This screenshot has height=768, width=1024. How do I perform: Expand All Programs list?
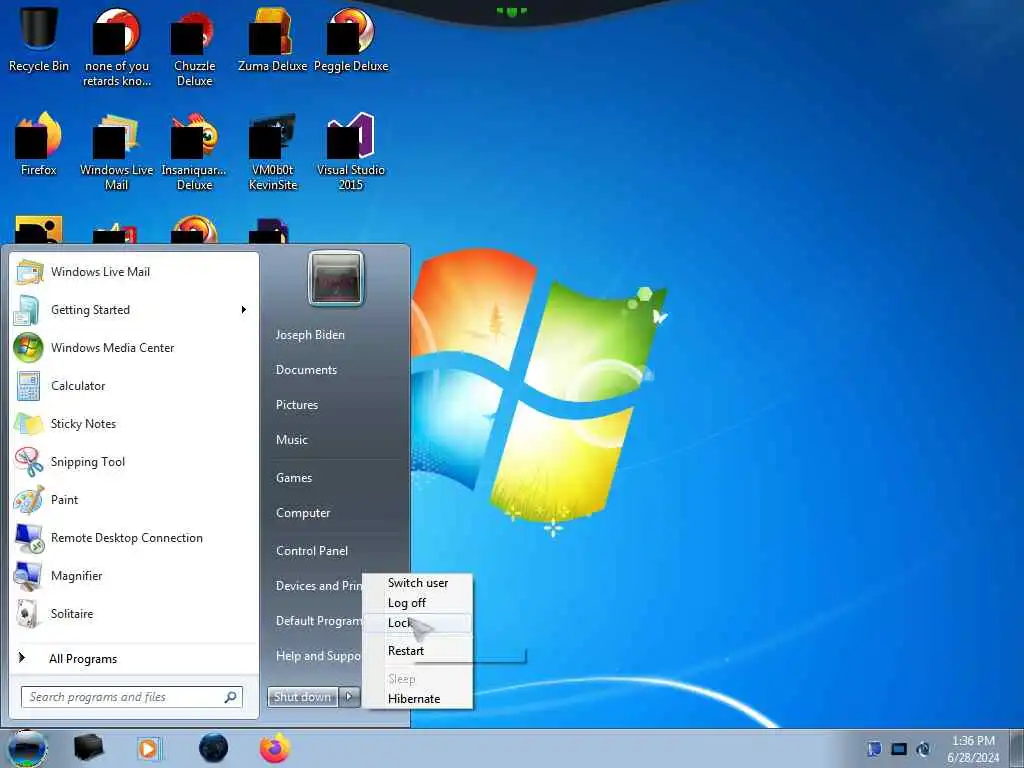[135, 658]
